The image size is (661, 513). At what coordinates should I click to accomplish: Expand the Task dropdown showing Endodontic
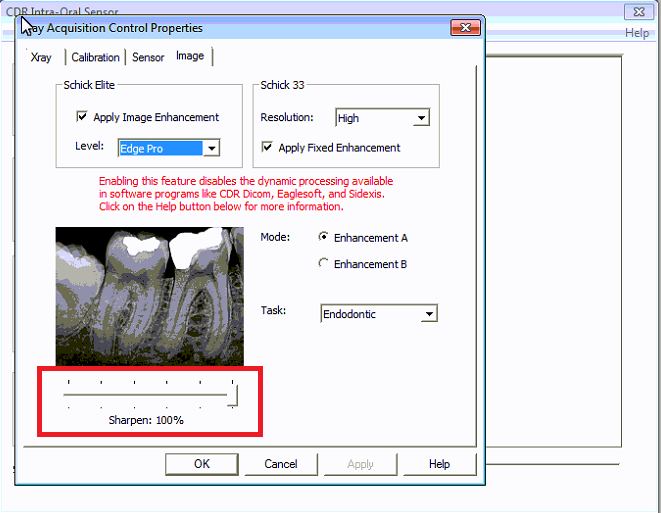[429, 314]
